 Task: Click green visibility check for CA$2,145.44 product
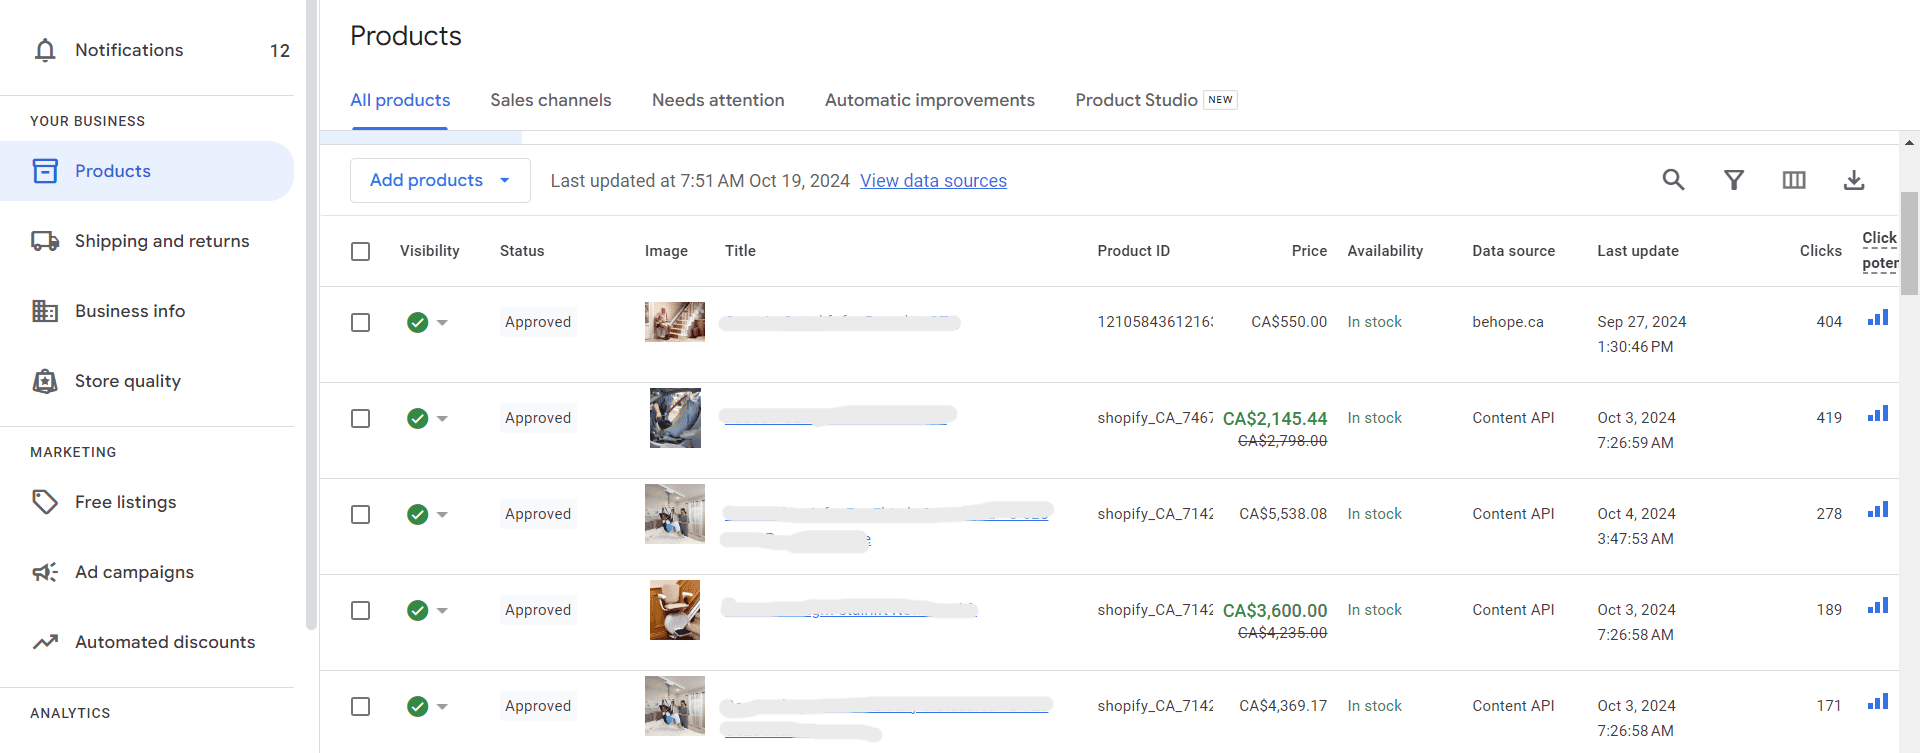coord(418,418)
